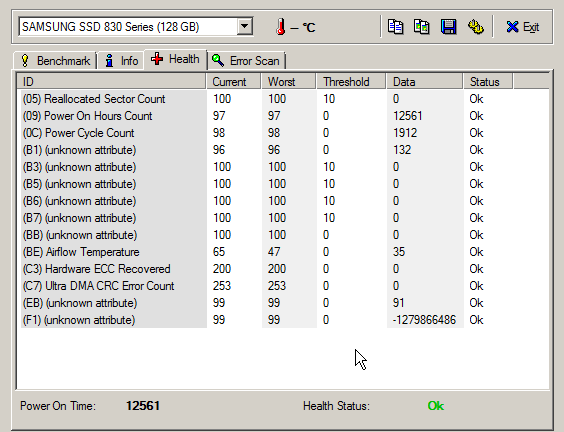Screen dimensions: 564x432
Task: Click data value 12561 in the table
Action: tap(408, 116)
